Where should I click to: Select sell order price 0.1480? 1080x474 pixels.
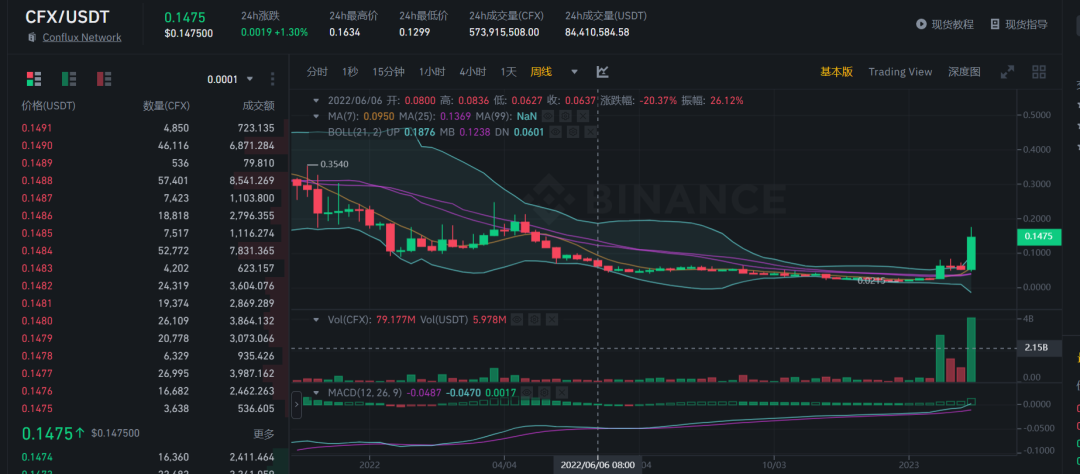[37, 320]
